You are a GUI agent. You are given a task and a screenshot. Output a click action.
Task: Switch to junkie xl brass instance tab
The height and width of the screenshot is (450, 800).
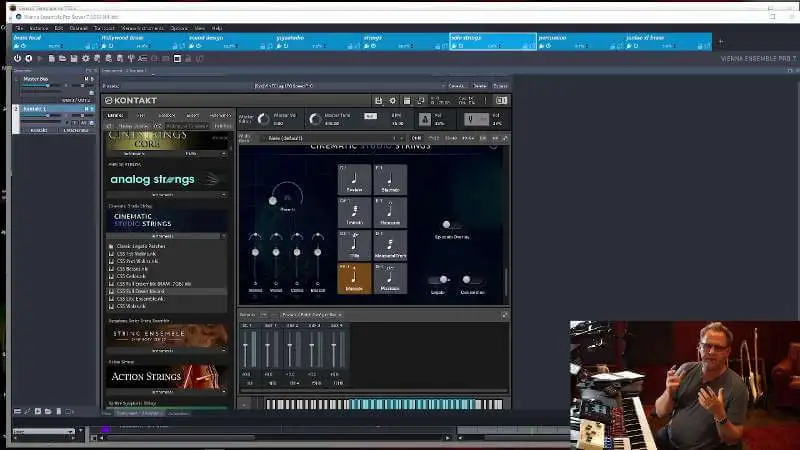(x=668, y=42)
